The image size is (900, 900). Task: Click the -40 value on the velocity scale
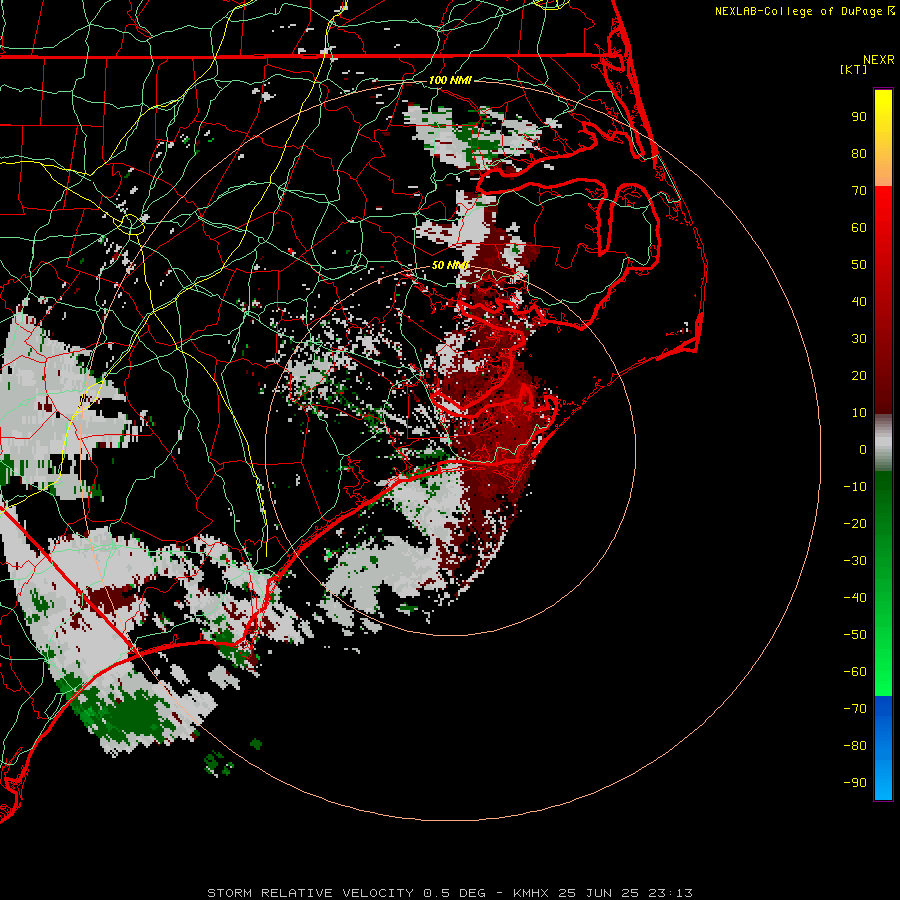[x=855, y=598]
